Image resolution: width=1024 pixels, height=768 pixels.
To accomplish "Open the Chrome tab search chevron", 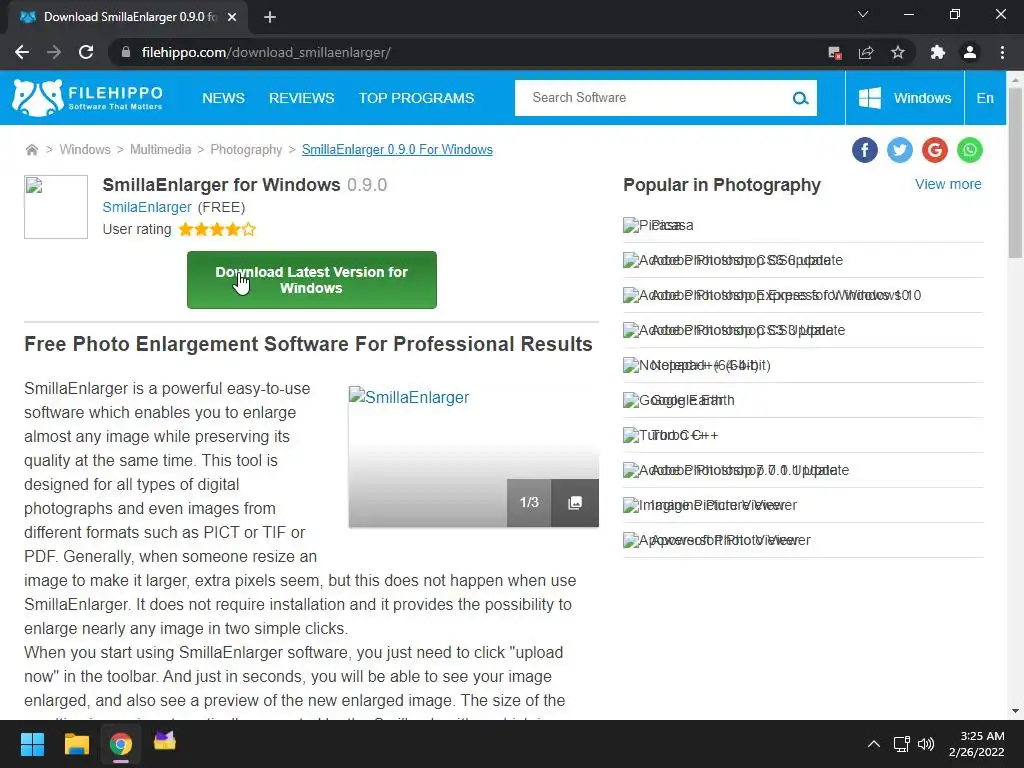I will coord(863,14).
